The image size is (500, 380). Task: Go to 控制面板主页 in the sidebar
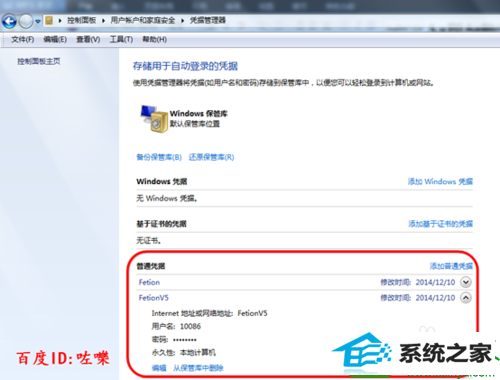click(39, 61)
